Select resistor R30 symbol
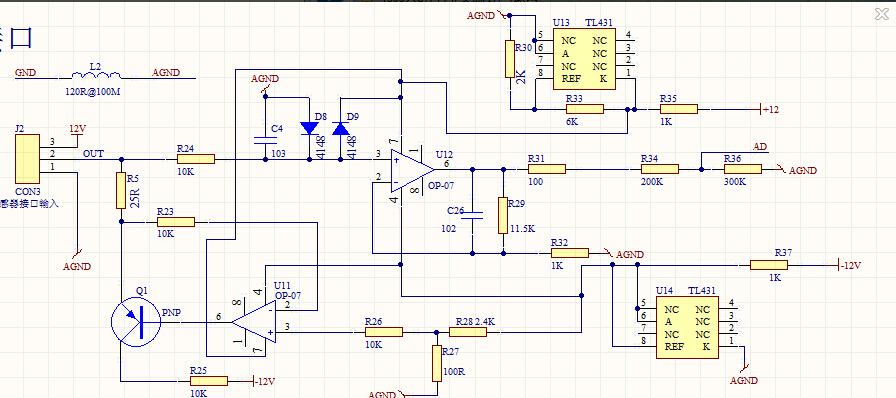896x398 pixels. point(510,58)
